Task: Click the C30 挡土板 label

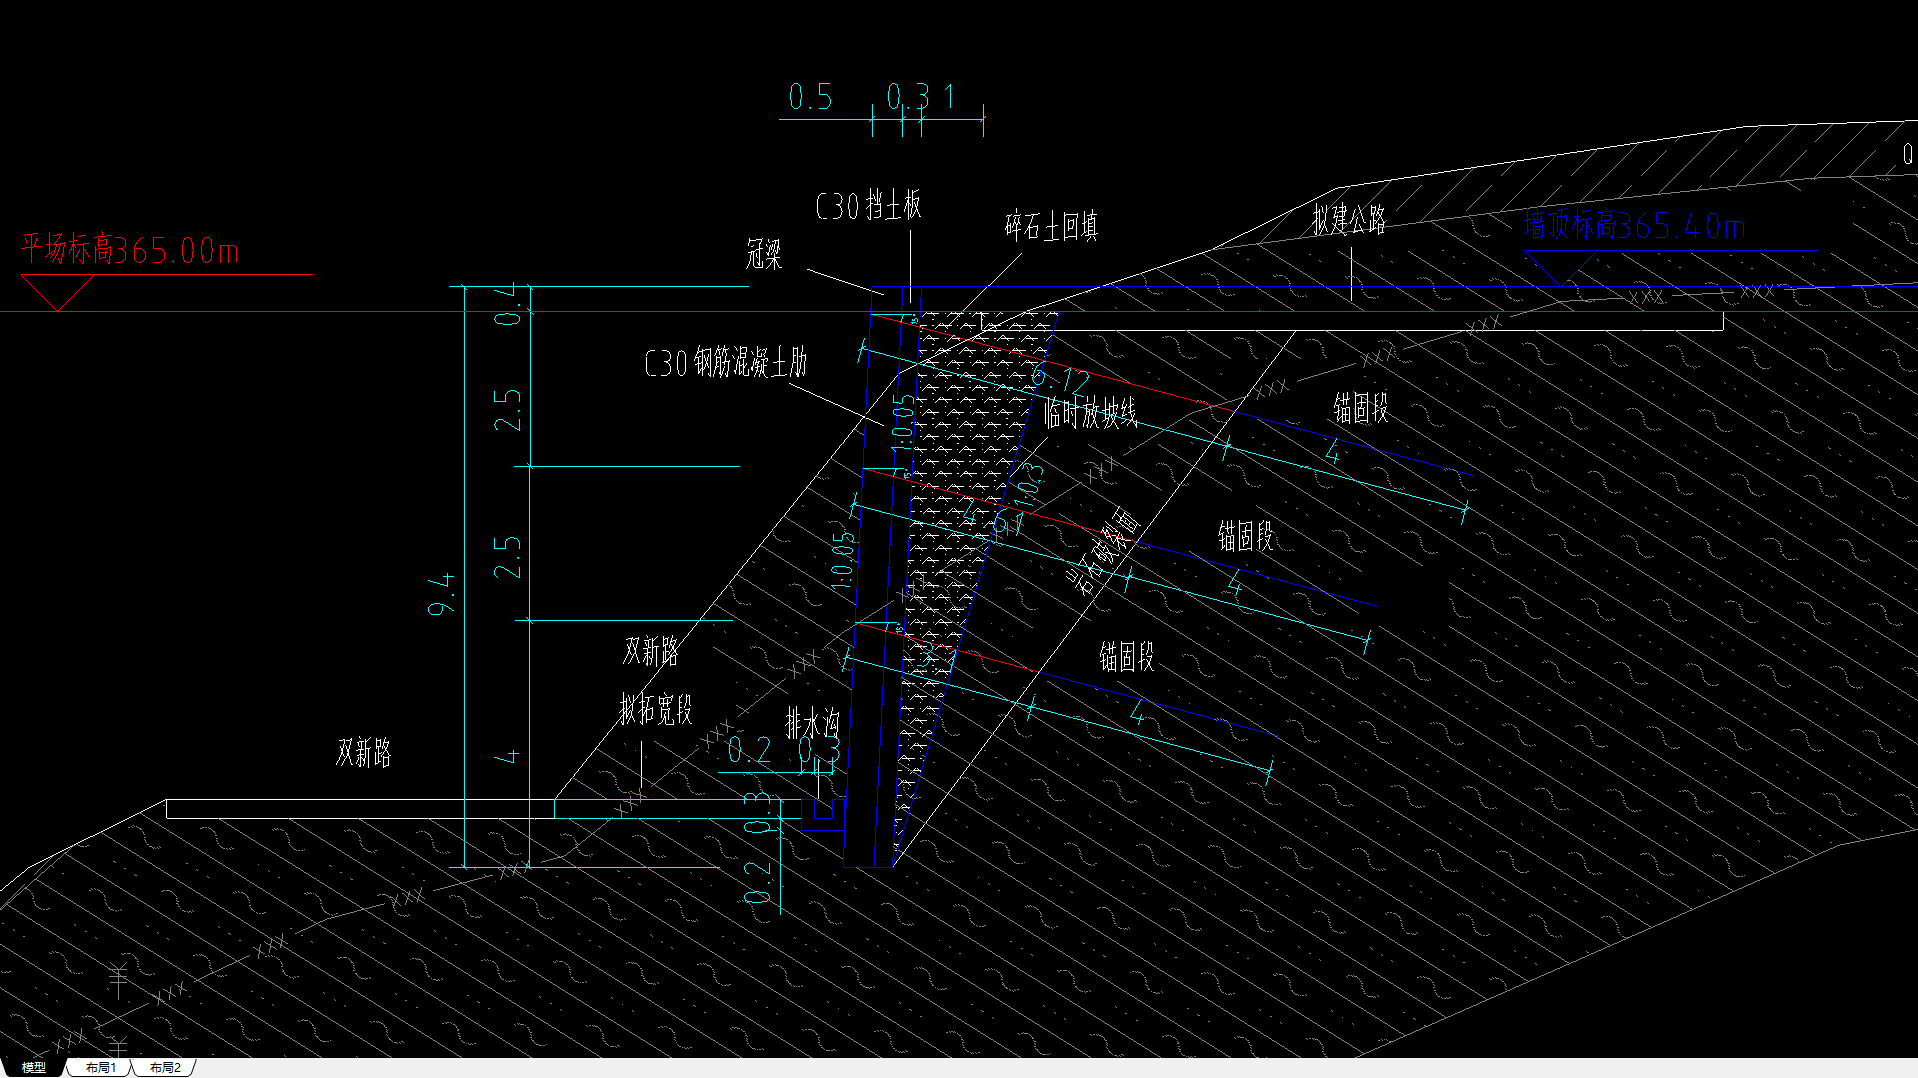Action: point(868,206)
